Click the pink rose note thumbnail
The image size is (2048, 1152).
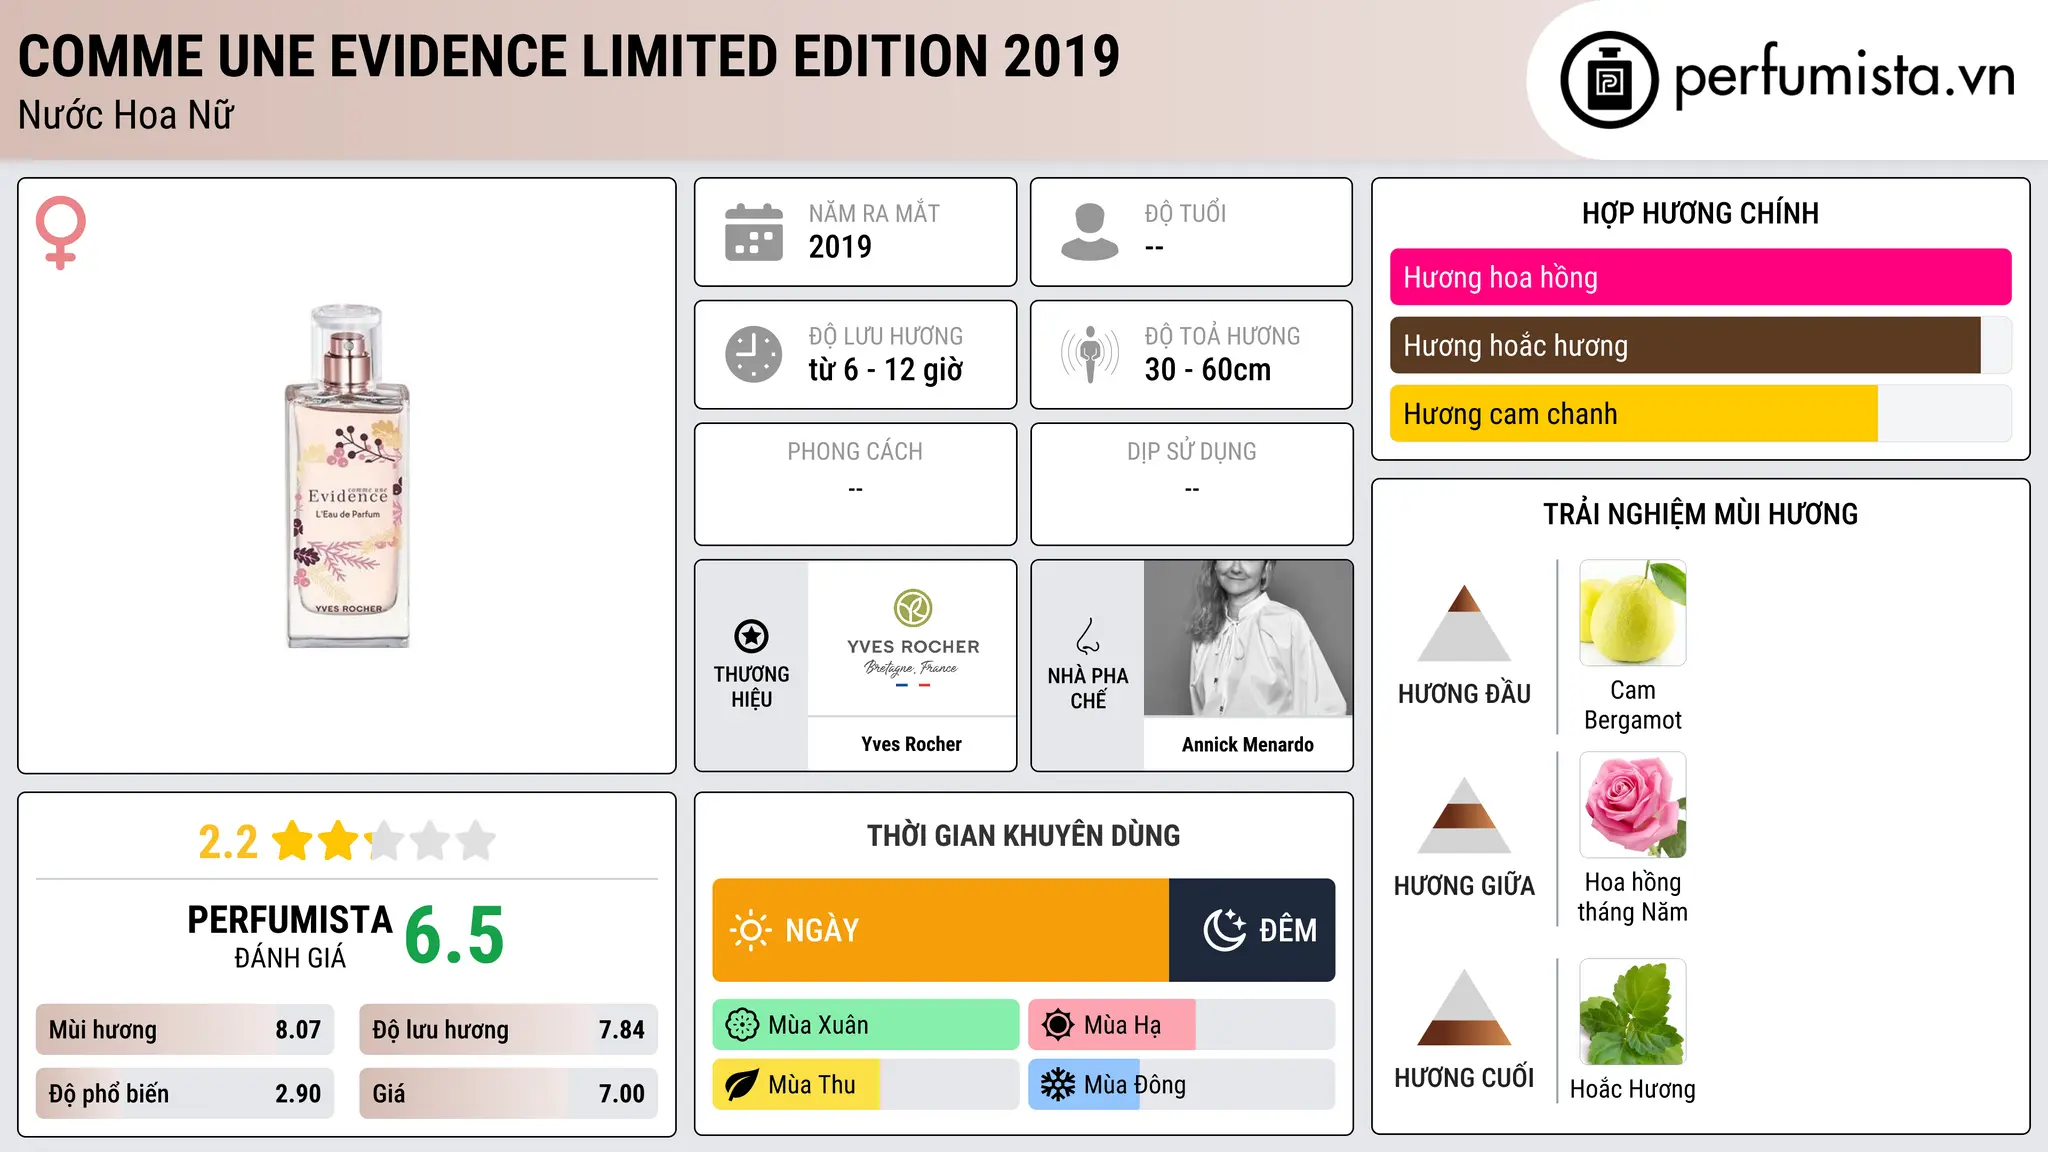[x=1633, y=805]
